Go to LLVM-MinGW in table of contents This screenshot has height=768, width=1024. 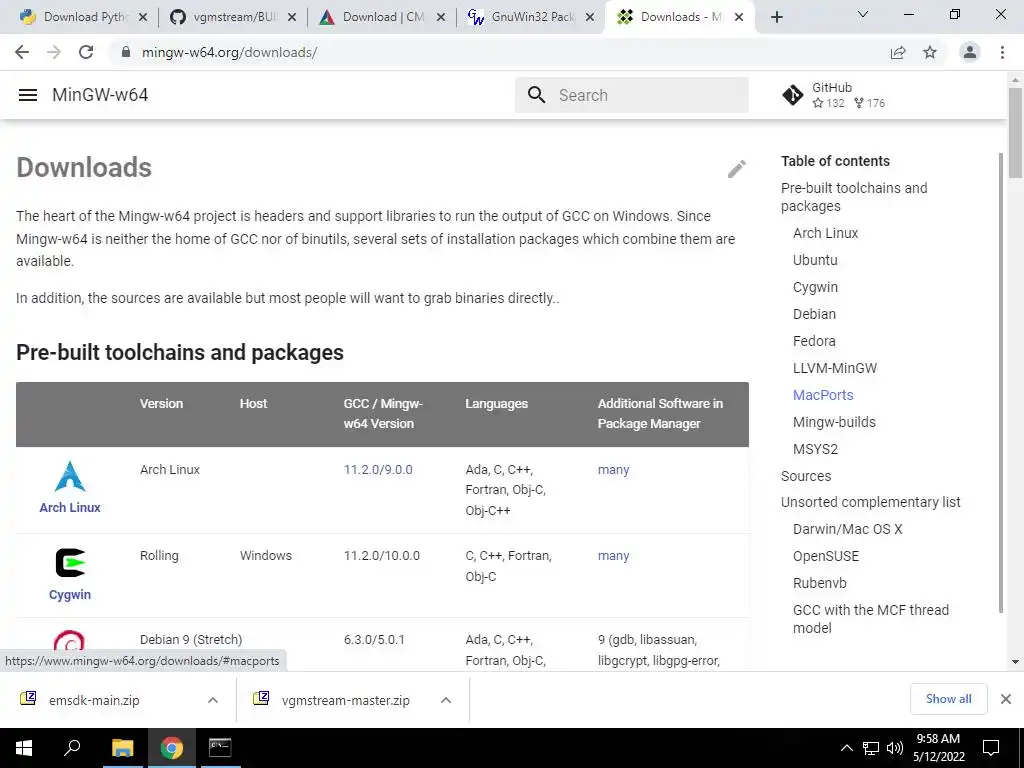(x=835, y=368)
